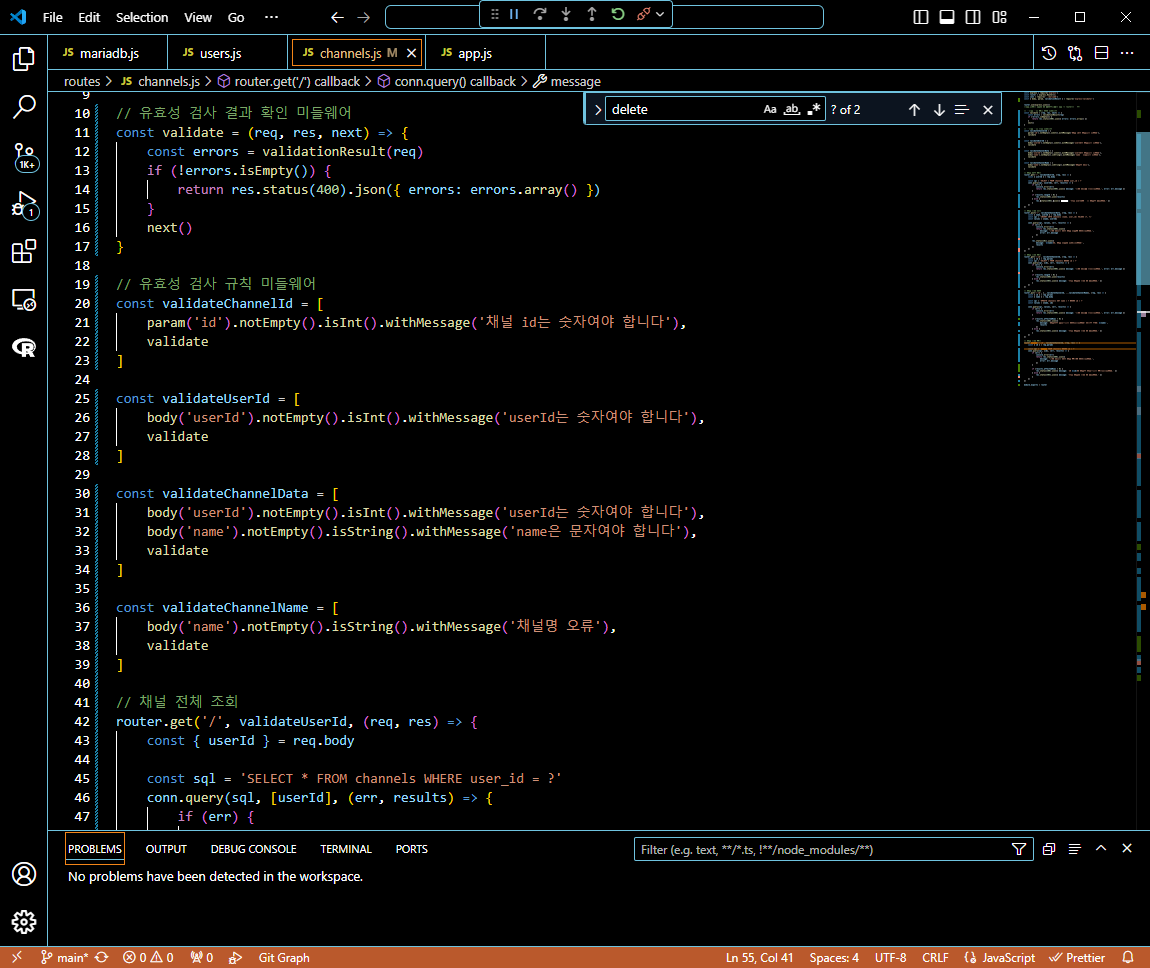The height and width of the screenshot is (968, 1150).
Task: Switch to users.js tab
Action: (227, 53)
